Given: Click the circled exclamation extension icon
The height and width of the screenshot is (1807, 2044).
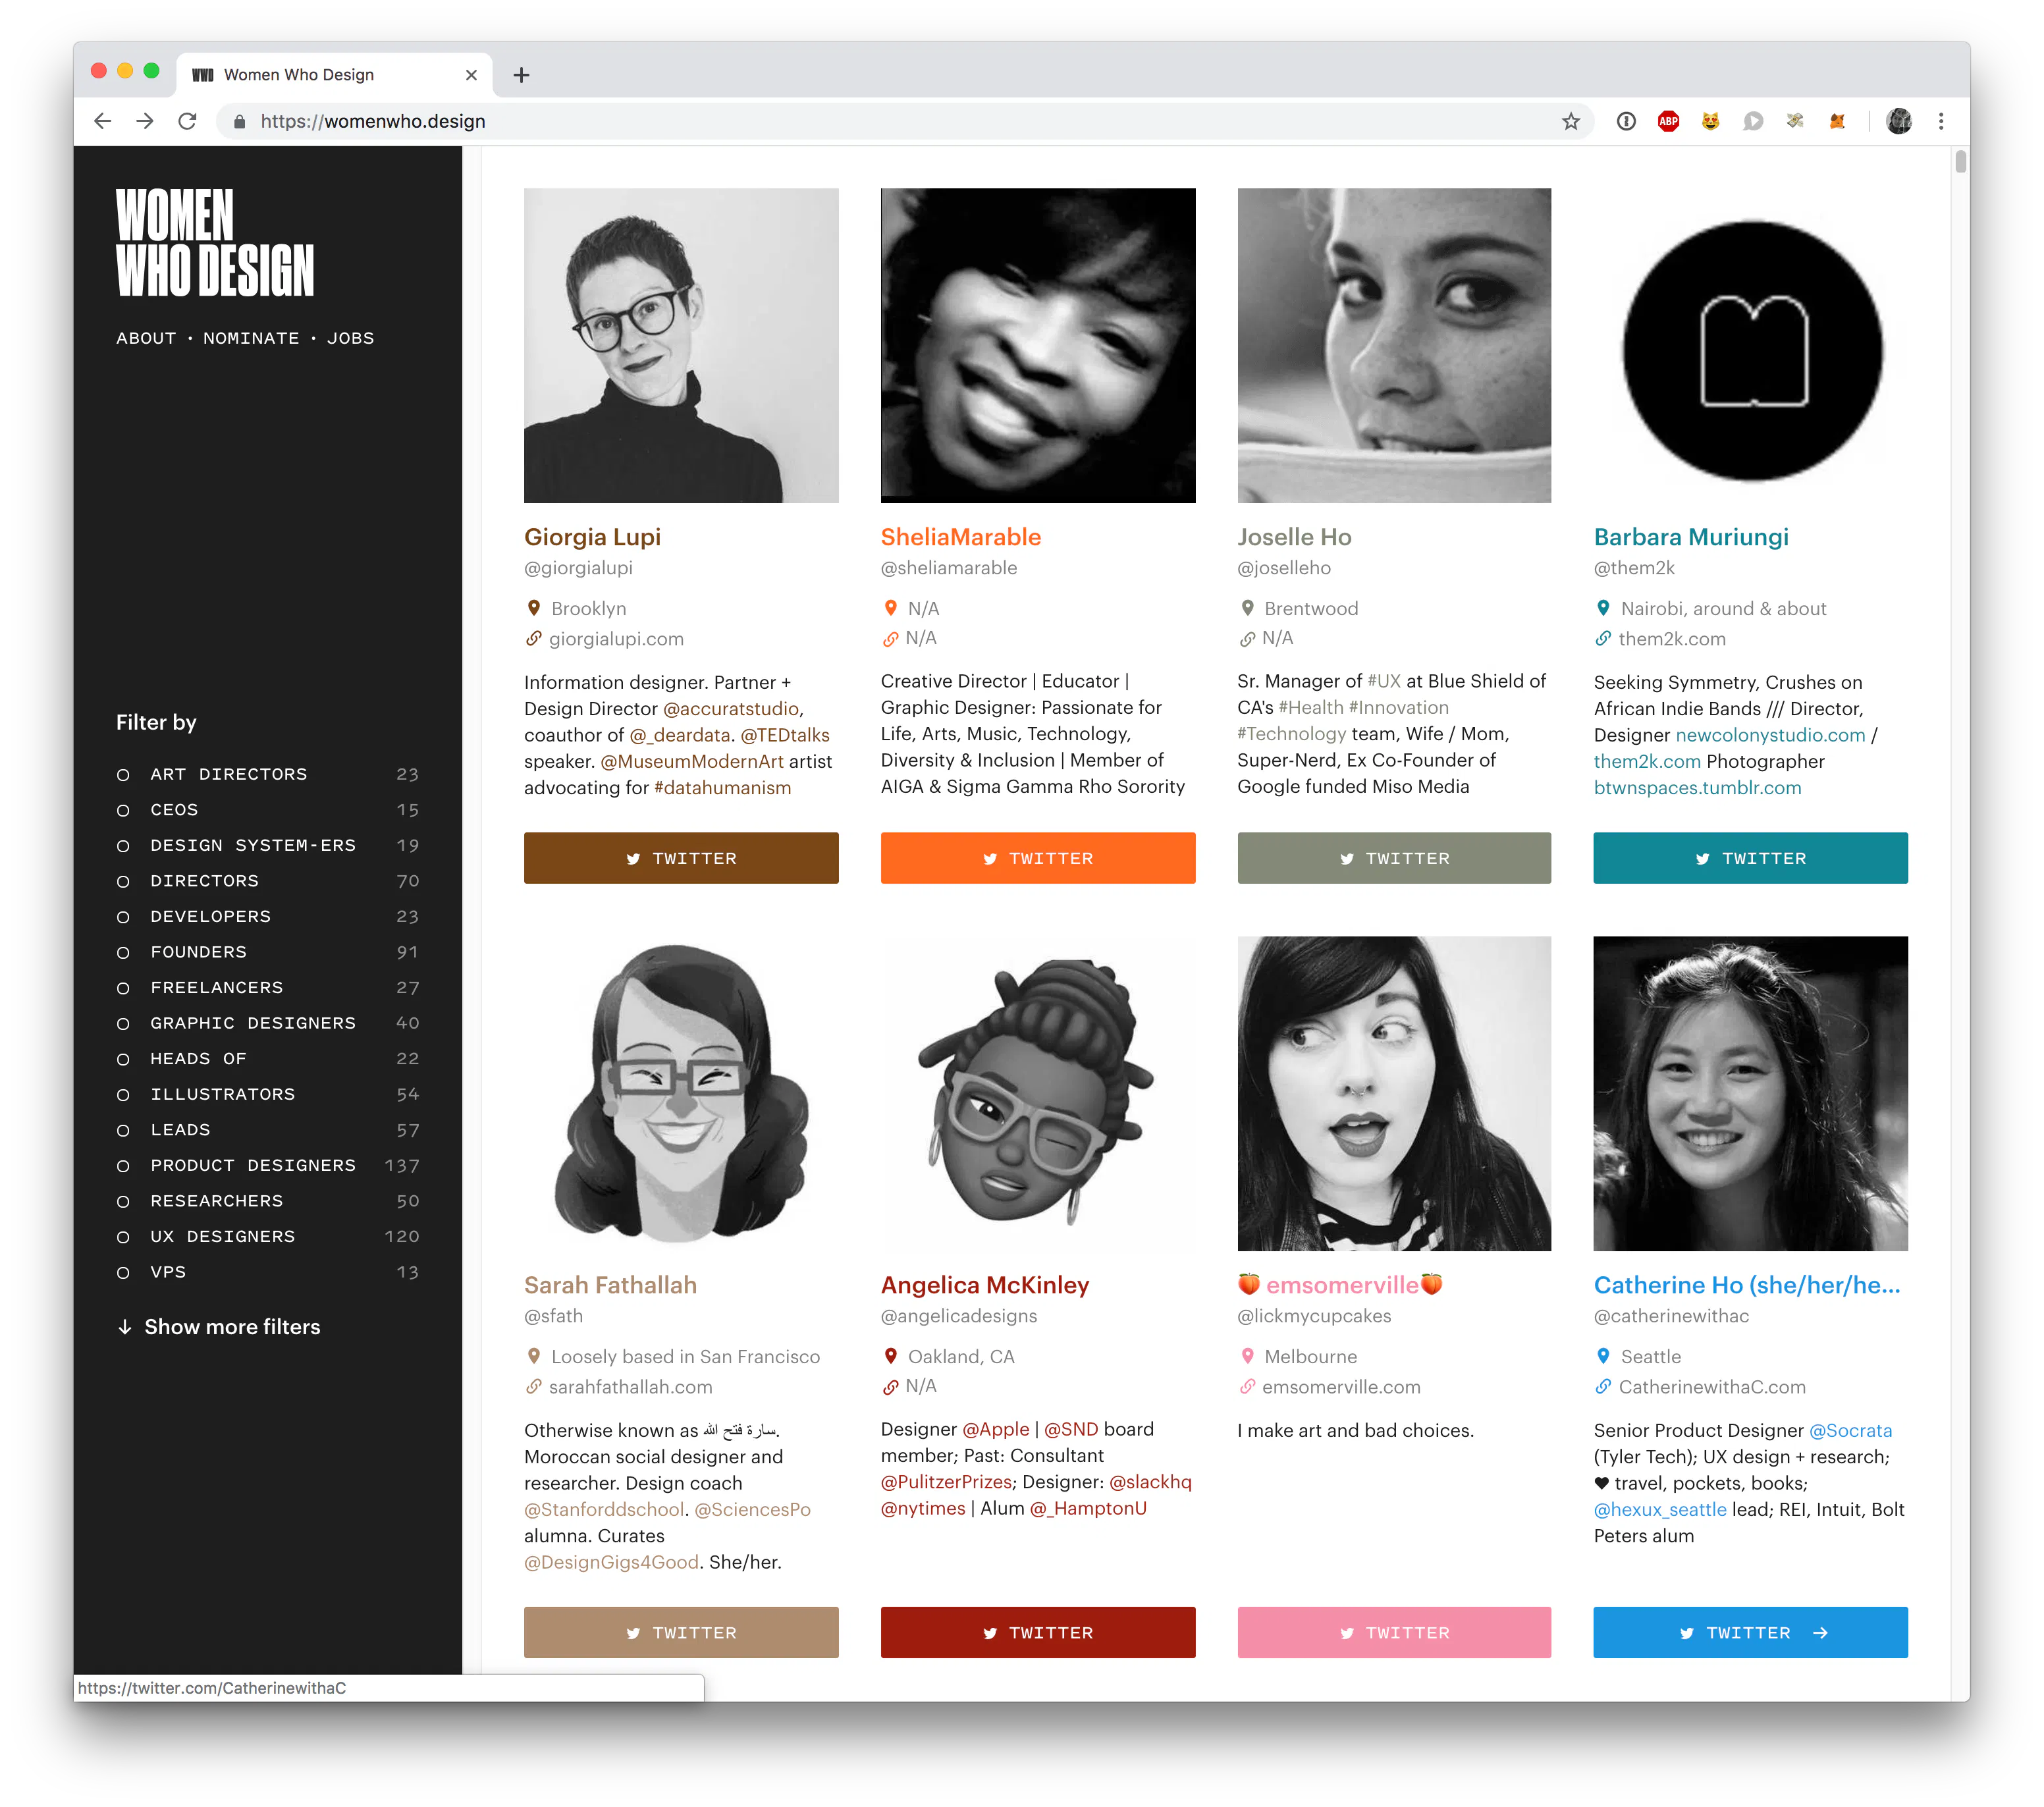Looking at the screenshot, I should click(x=1626, y=121).
